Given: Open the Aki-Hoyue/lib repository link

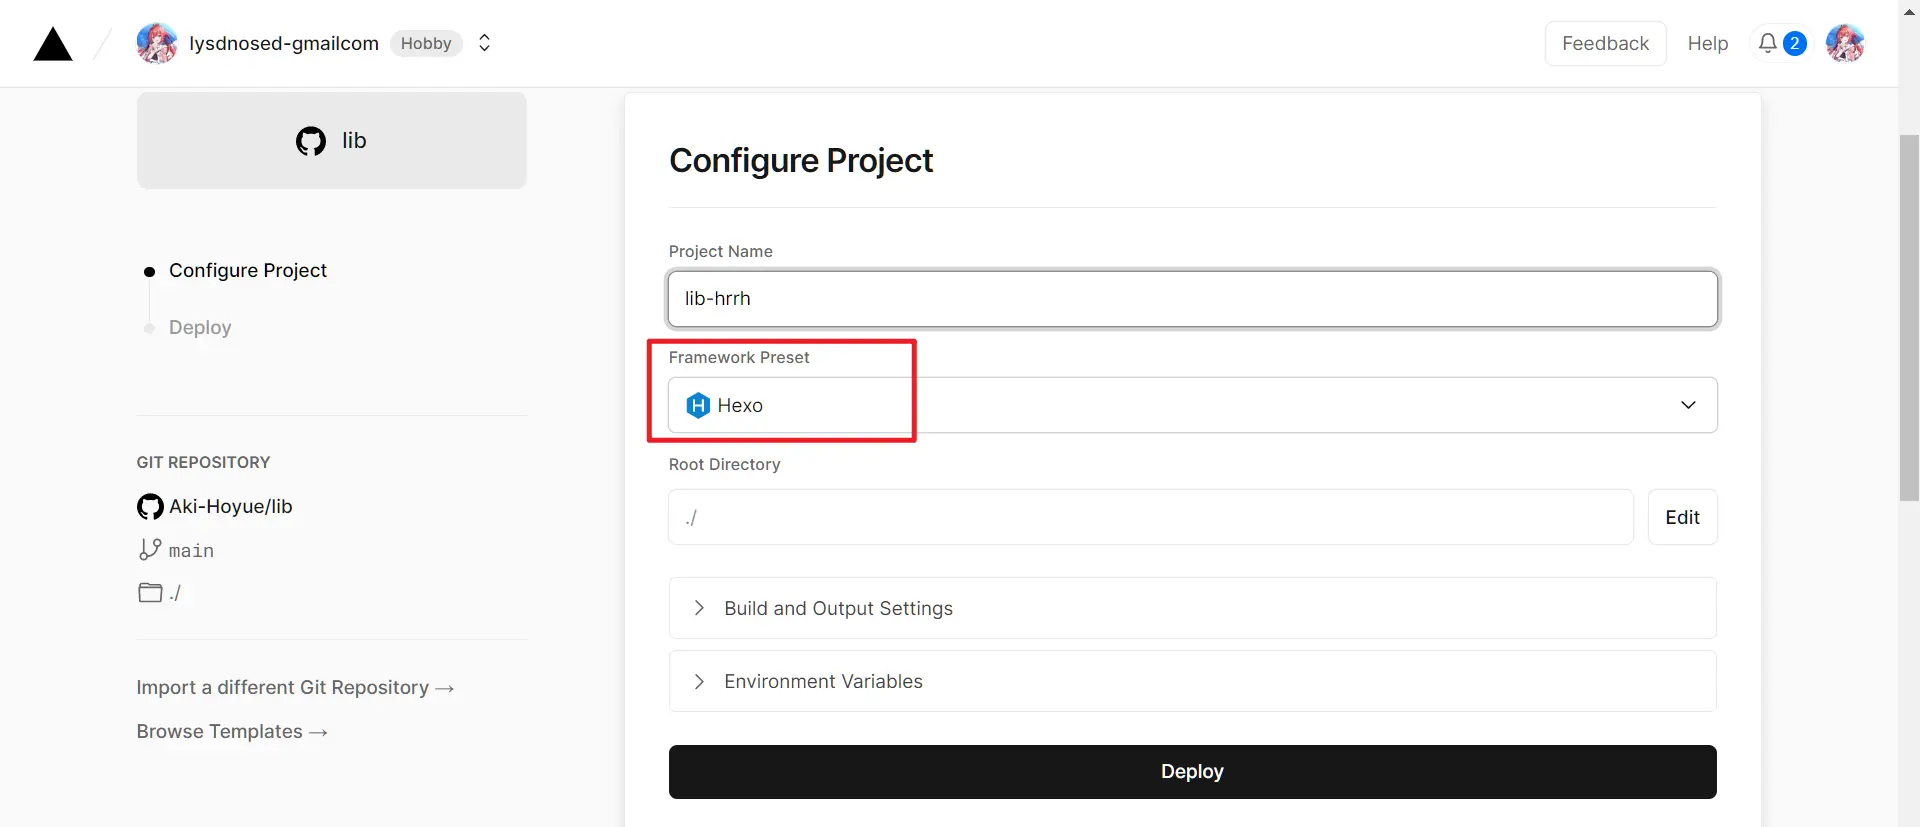Looking at the screenshot, I should tap(231, 506).
